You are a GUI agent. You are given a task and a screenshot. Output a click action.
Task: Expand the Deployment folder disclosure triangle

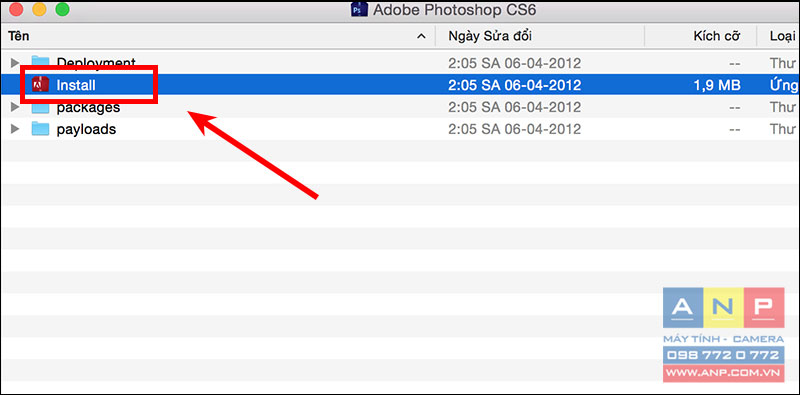coord(15,63)
